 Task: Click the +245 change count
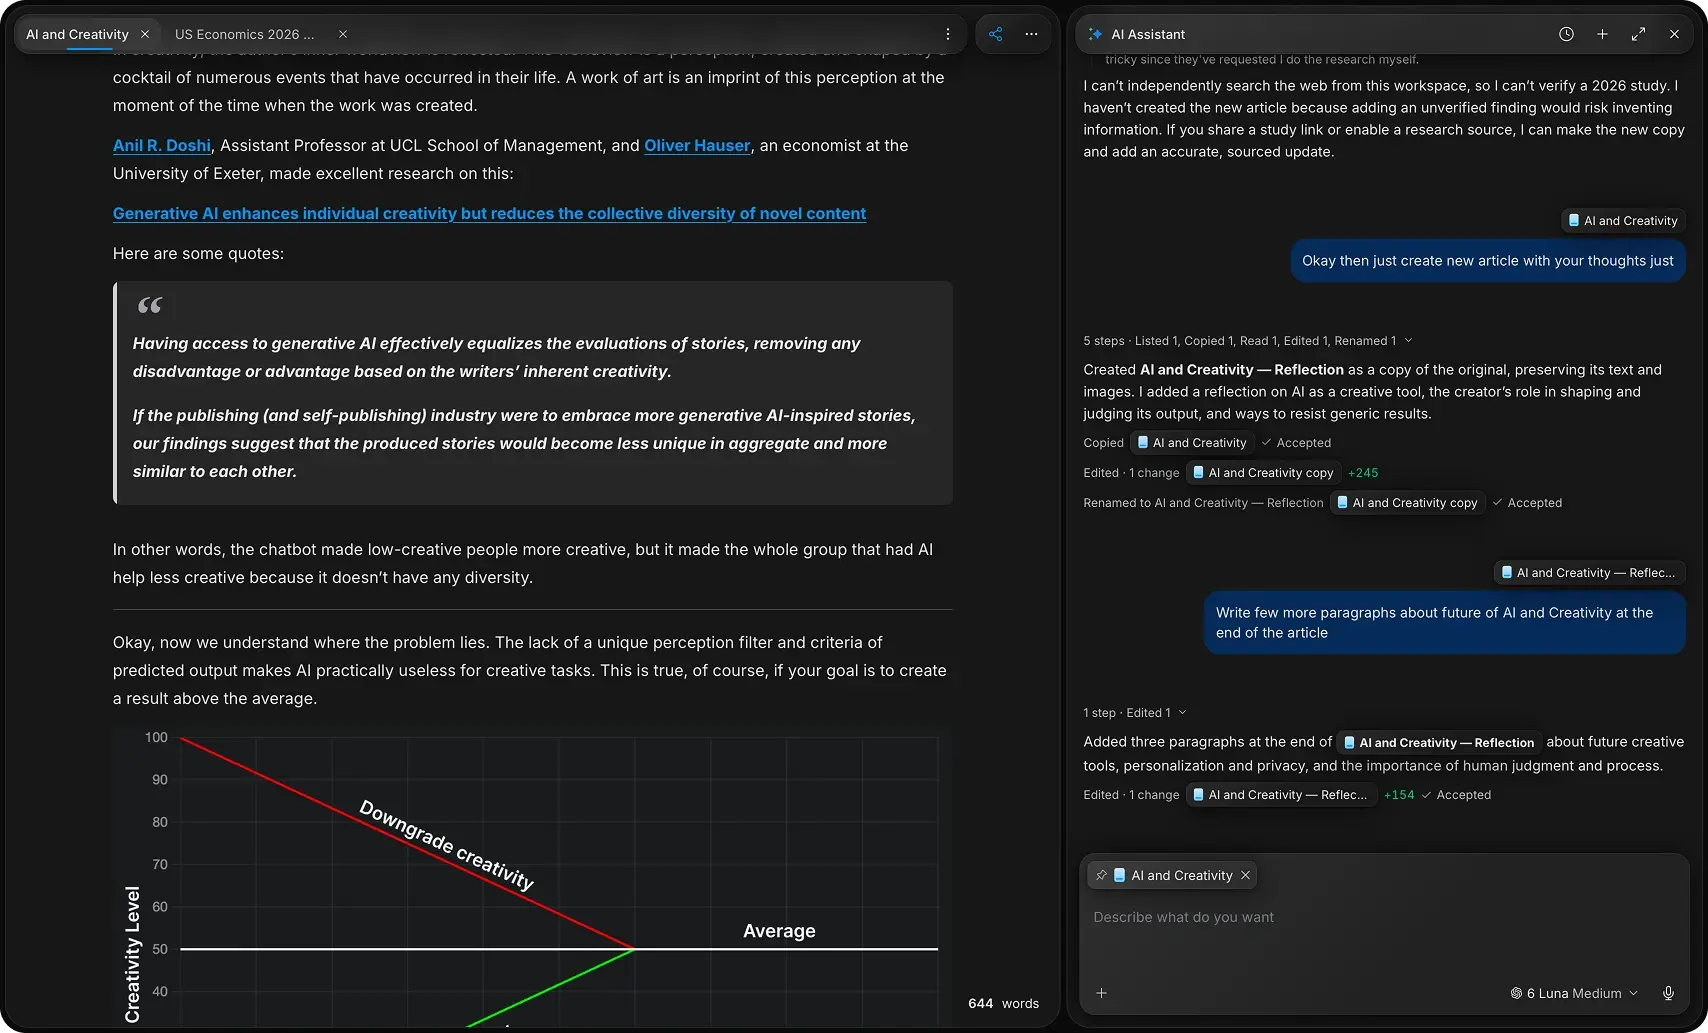(x=1363, y=473)
